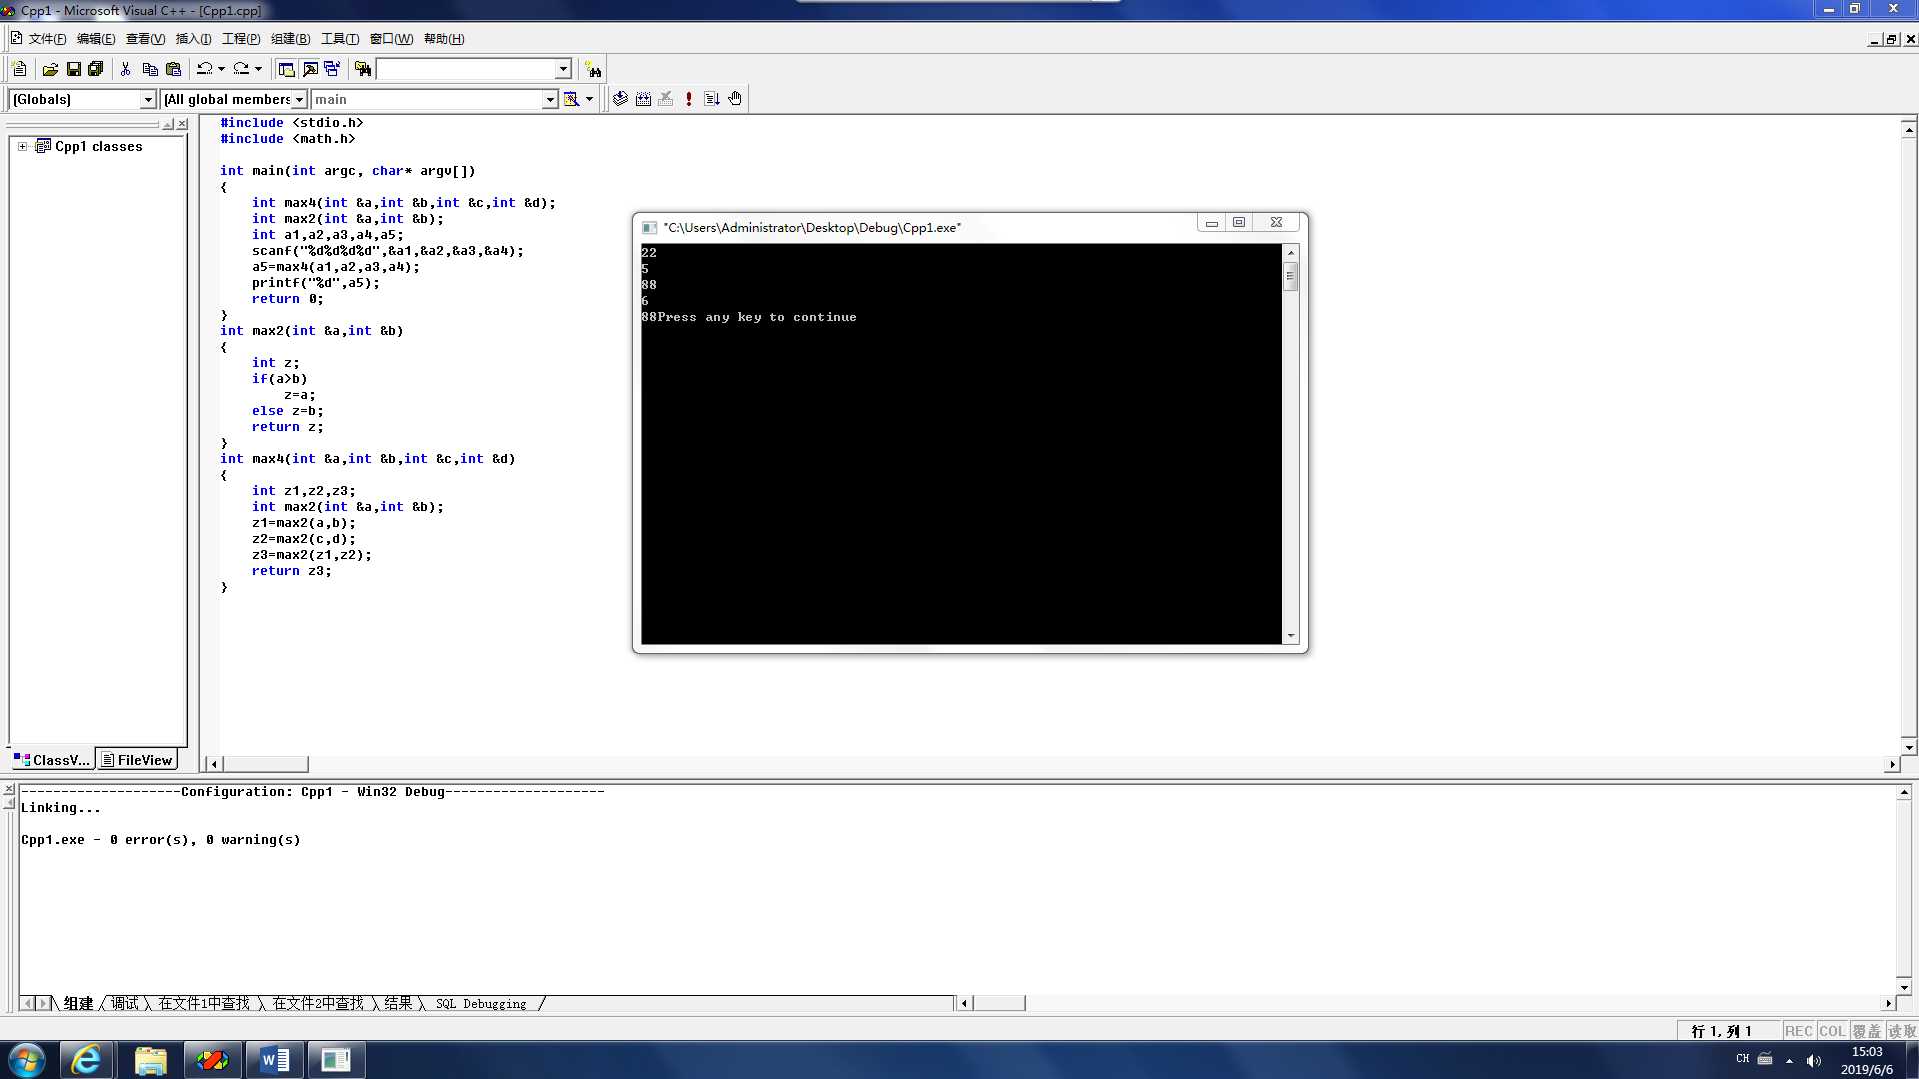Click the Redo arrow icon
Image resolution: width=1919 pixels, height=1079 pixels.
(241, 69)
